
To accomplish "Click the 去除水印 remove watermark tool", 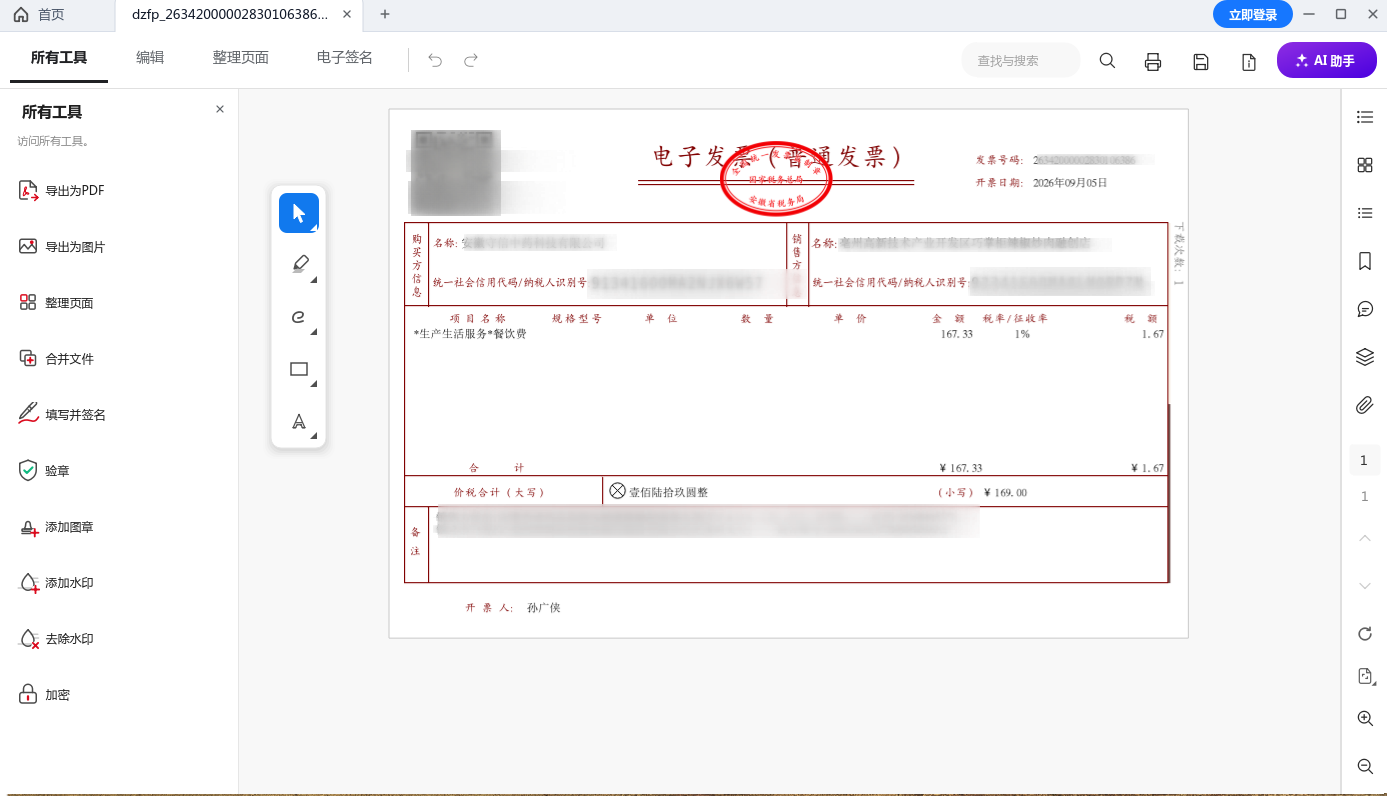I will [57, 639].
